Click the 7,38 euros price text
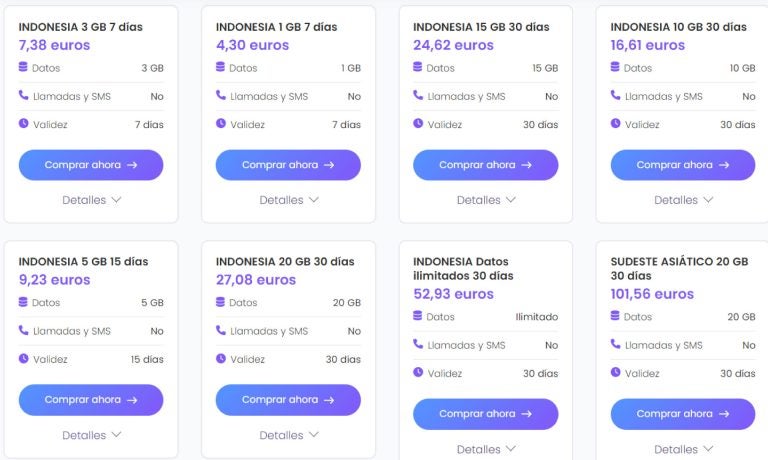 (54, 45)
